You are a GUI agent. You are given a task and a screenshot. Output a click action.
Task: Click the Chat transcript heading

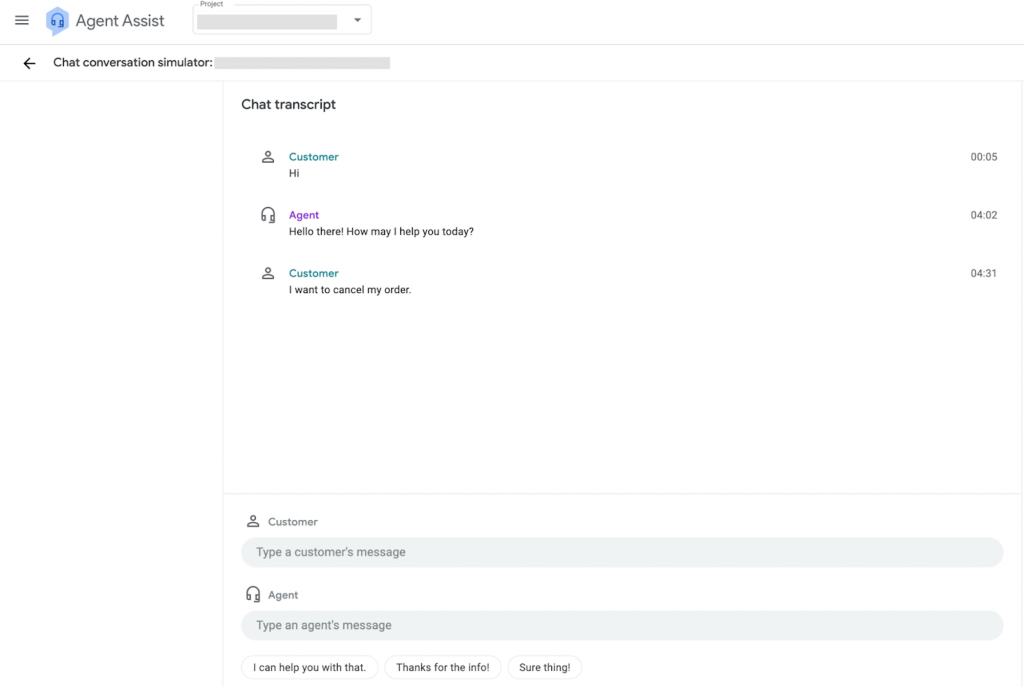[x=288, y=104]
